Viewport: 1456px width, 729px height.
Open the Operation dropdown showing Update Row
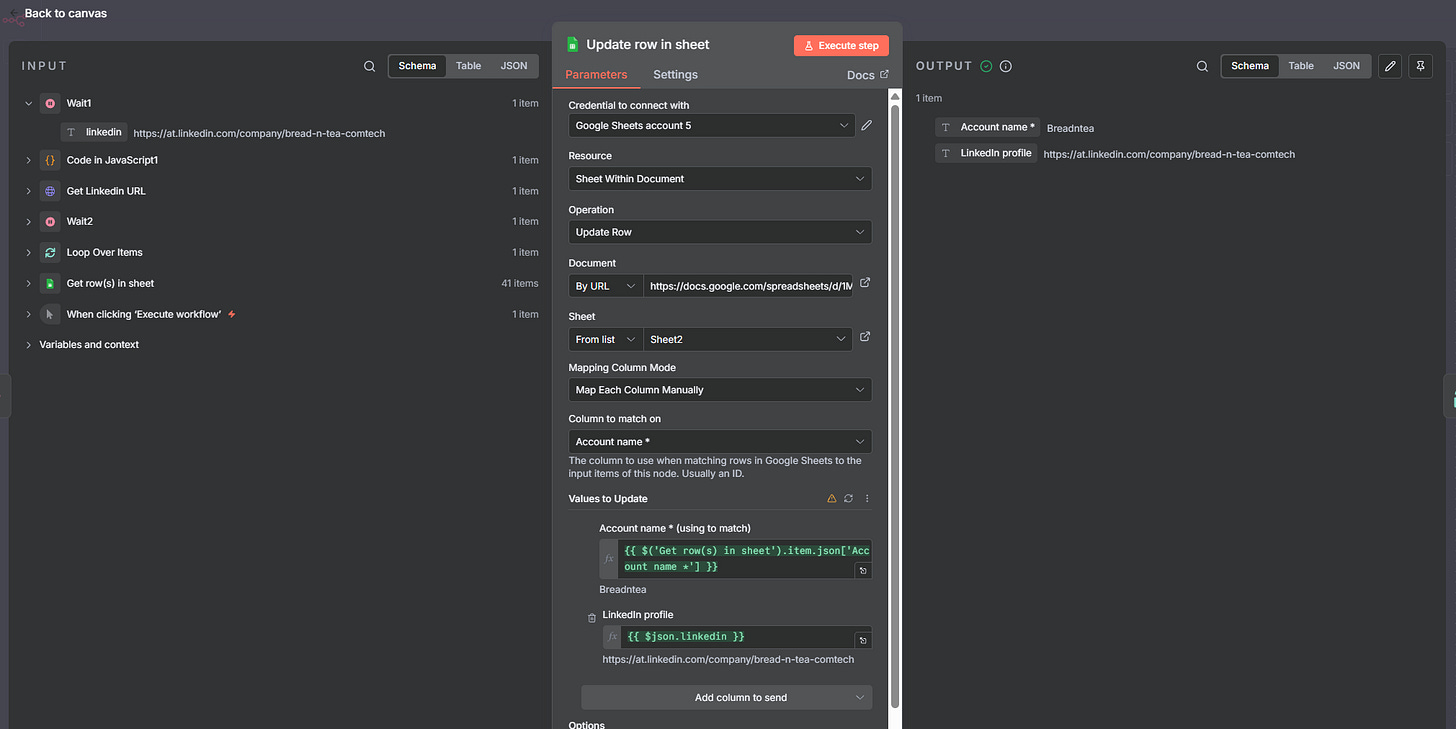point(720,232)
